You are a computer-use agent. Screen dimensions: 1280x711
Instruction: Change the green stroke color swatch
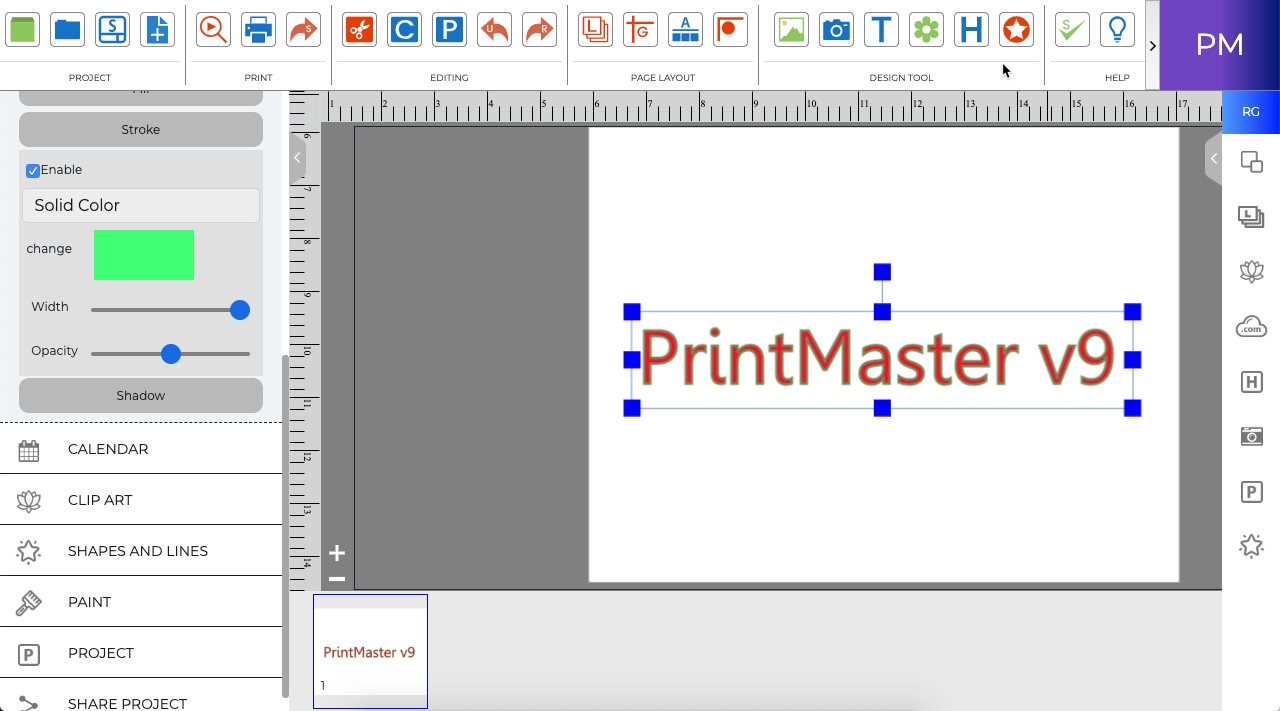[x=143, y=255]
